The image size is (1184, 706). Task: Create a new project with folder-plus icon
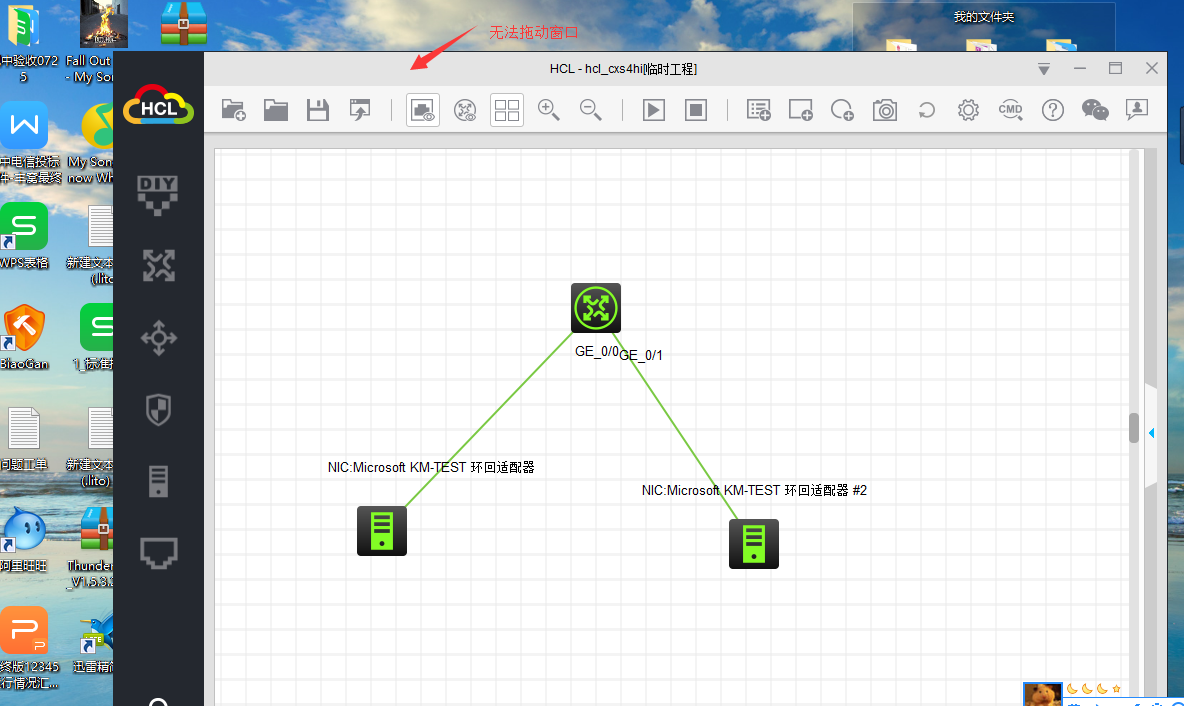tap(233, 110)
